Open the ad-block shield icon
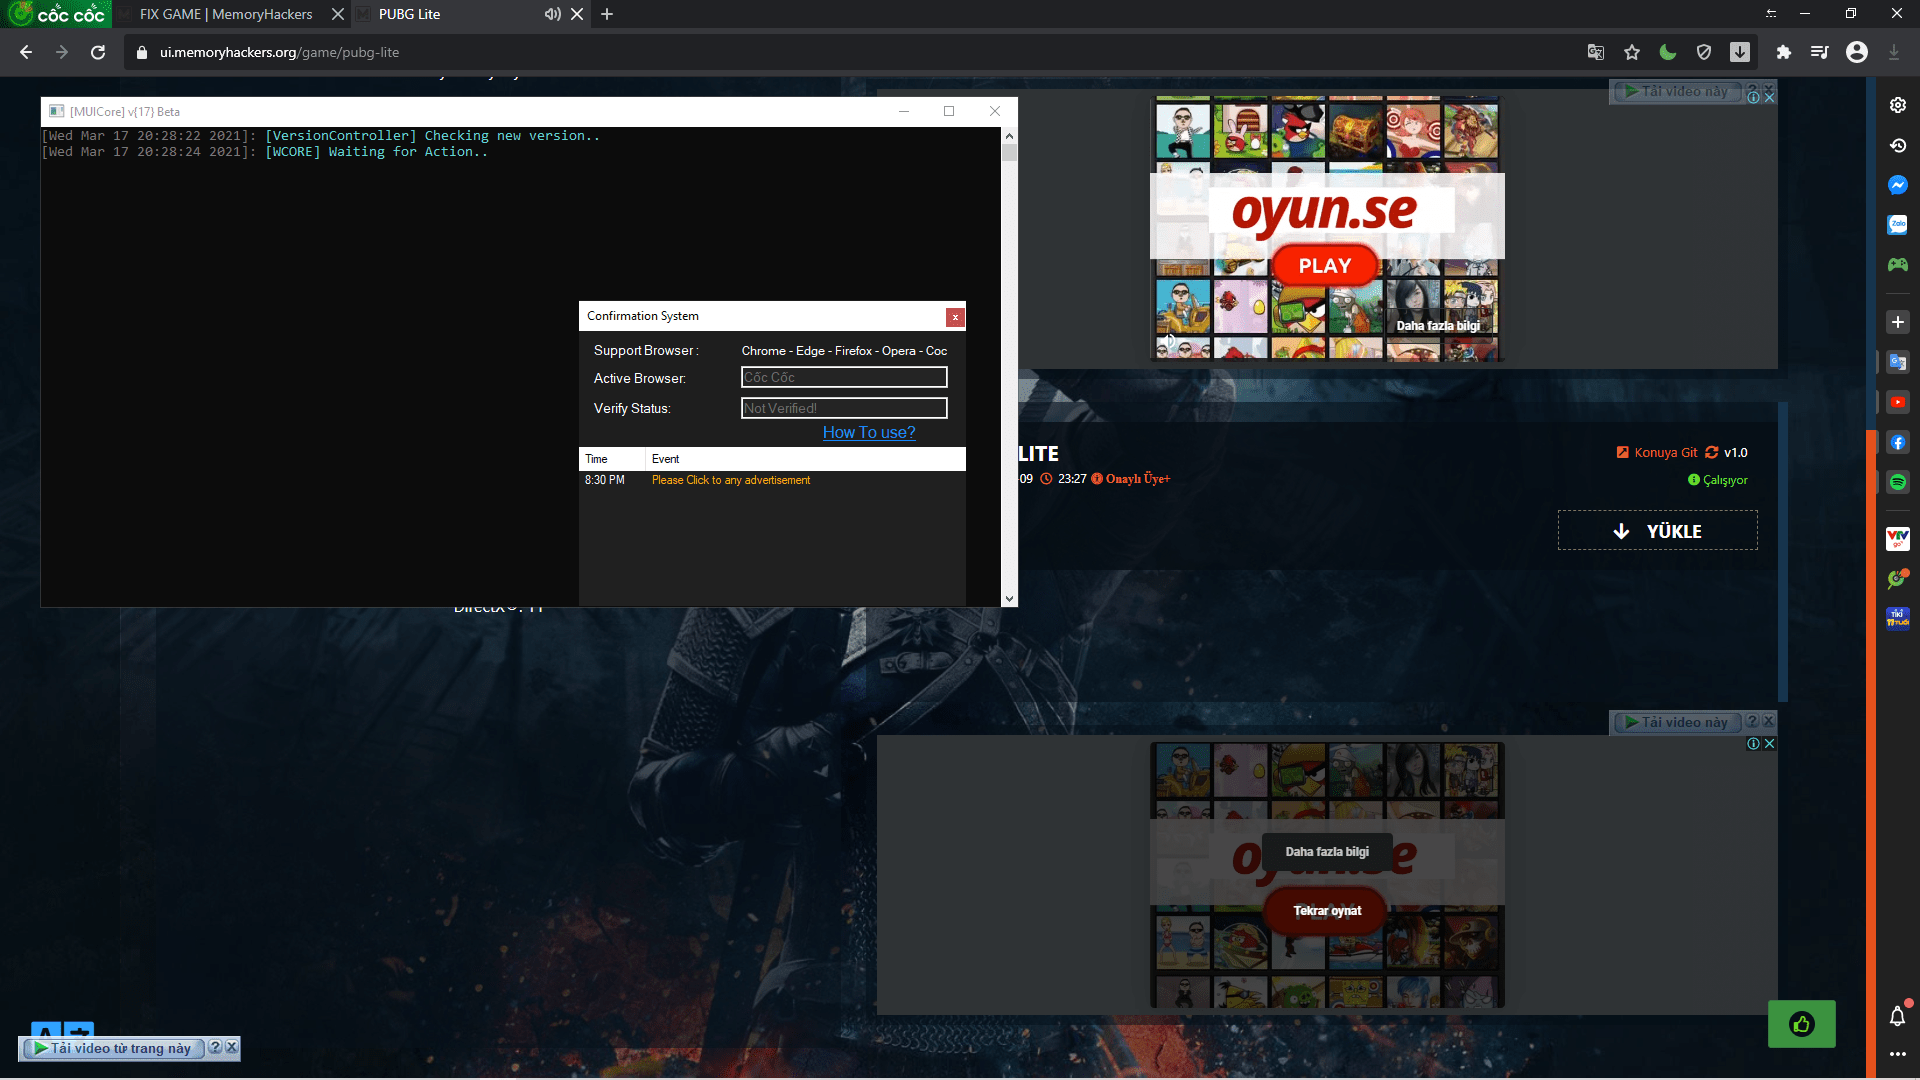This screenshot has width=1920, height=1080. pyautogui.click(x=1704, y=52)
